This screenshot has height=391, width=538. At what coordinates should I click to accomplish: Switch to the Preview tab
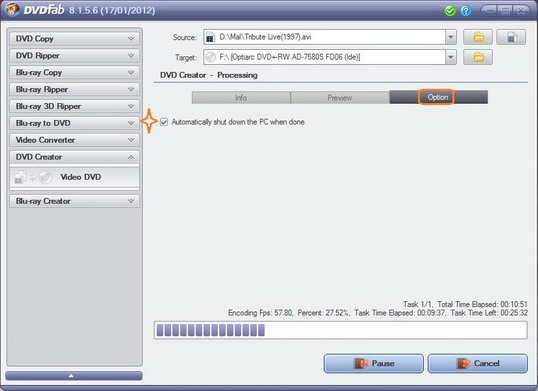pos(340,98)
